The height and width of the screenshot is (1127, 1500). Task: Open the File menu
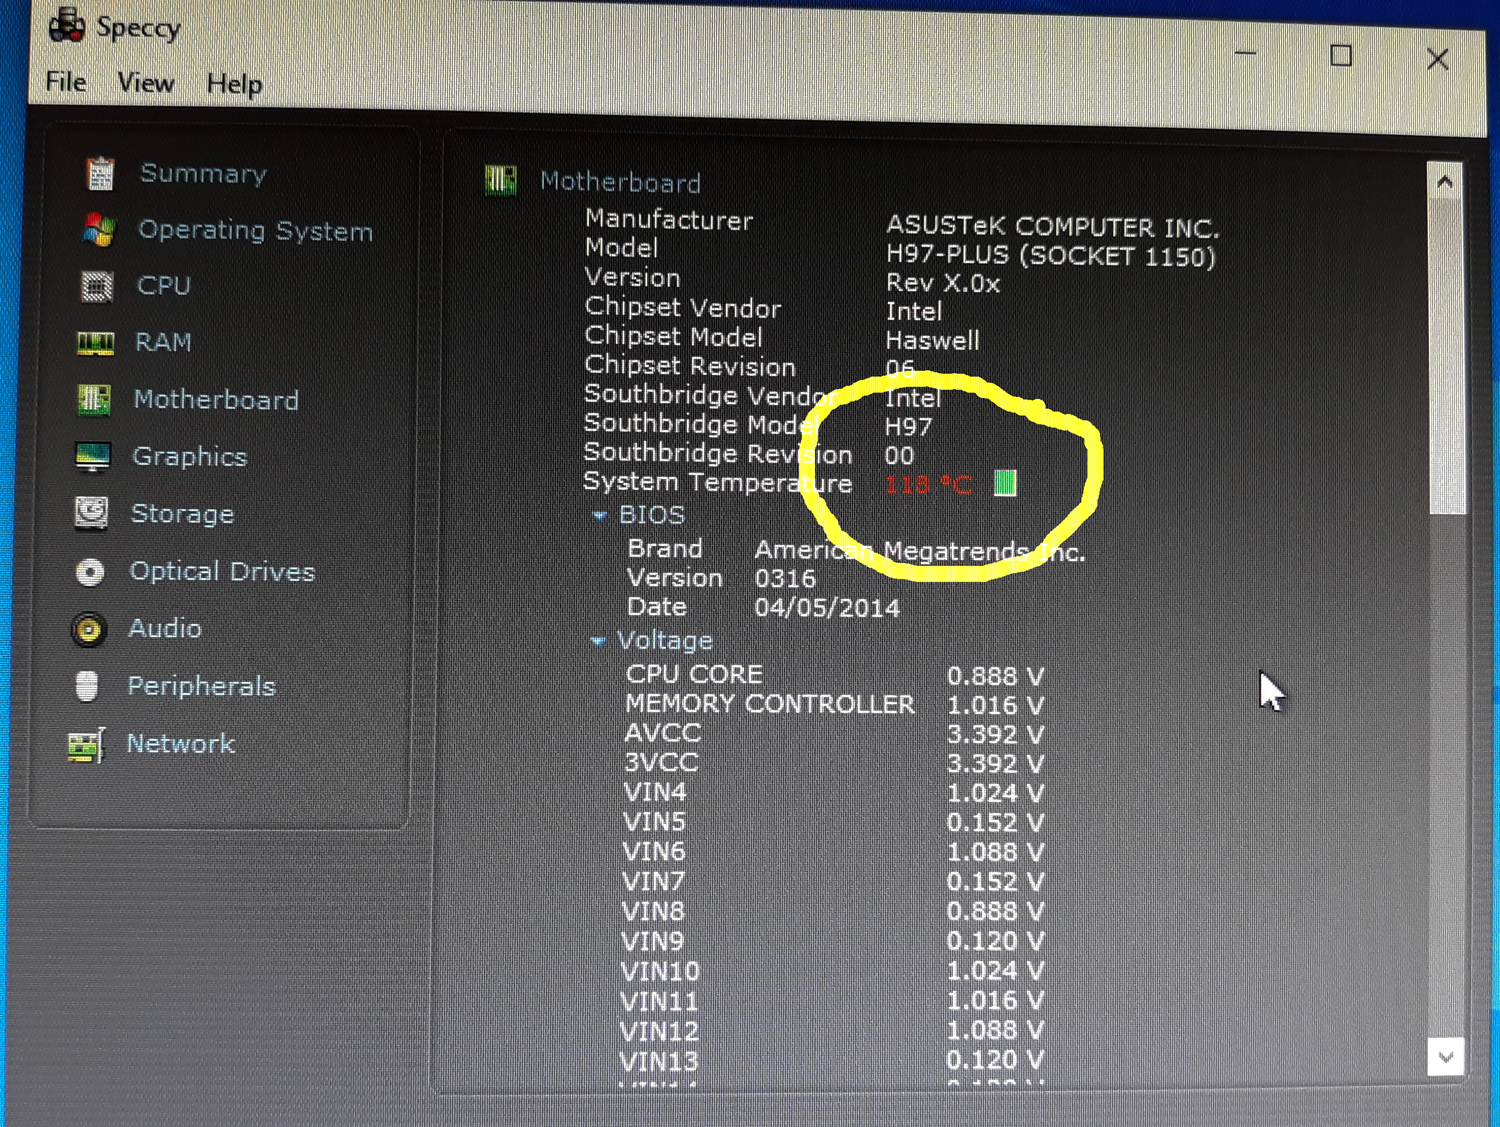66,82
